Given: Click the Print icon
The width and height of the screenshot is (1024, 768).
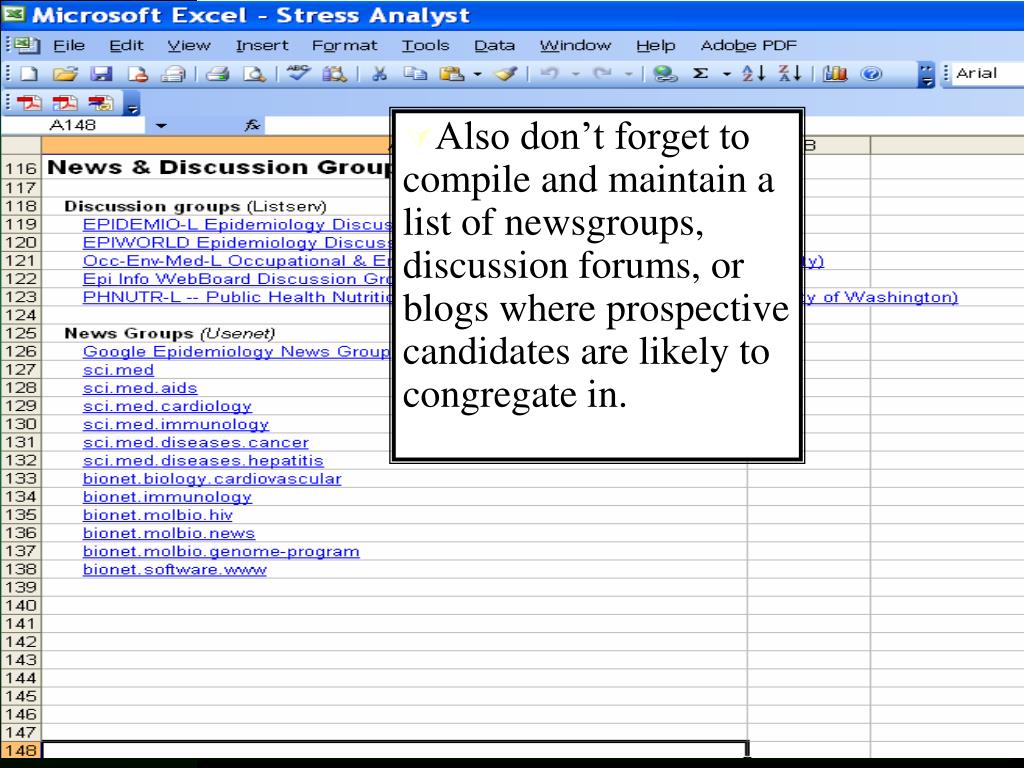Looking at the screenshot, I should point(217,74).
